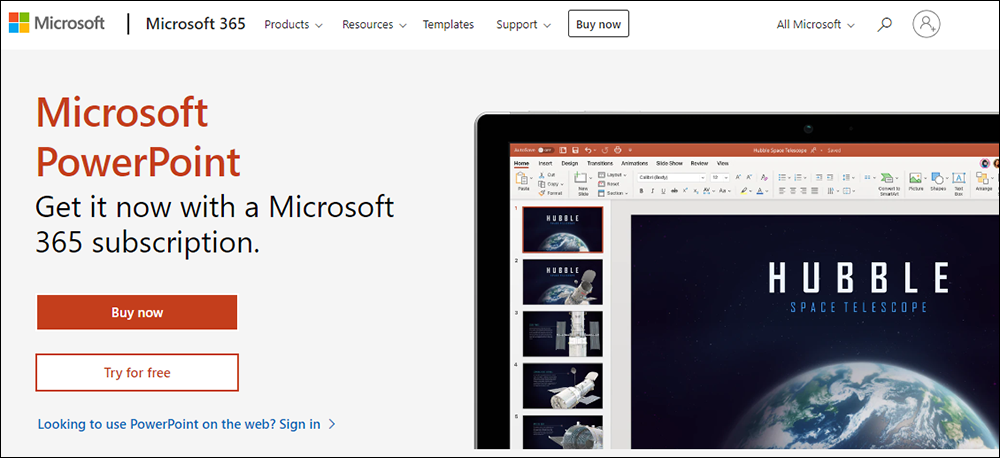Click the Arrange icon

pyautogui.click(x=982, y=178)
